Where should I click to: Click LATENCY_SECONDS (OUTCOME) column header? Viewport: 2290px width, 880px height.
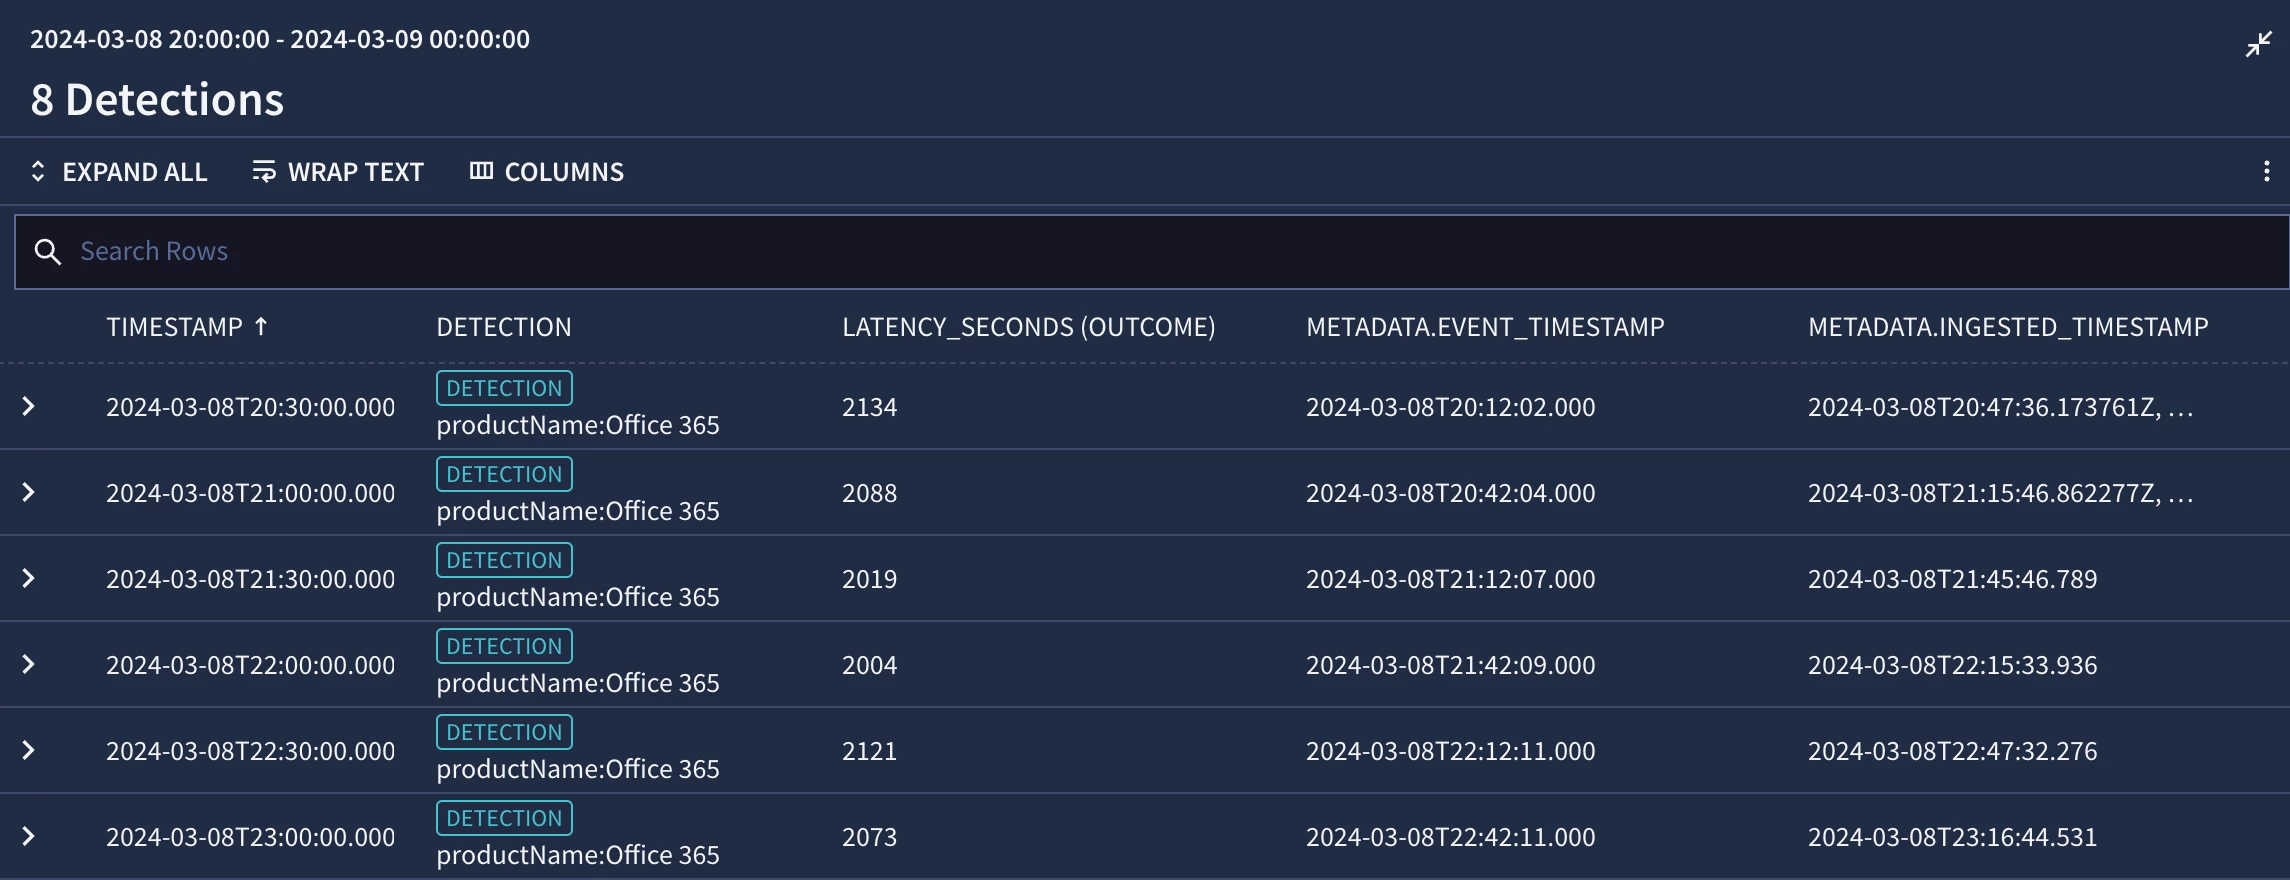tap(1029, 327)
